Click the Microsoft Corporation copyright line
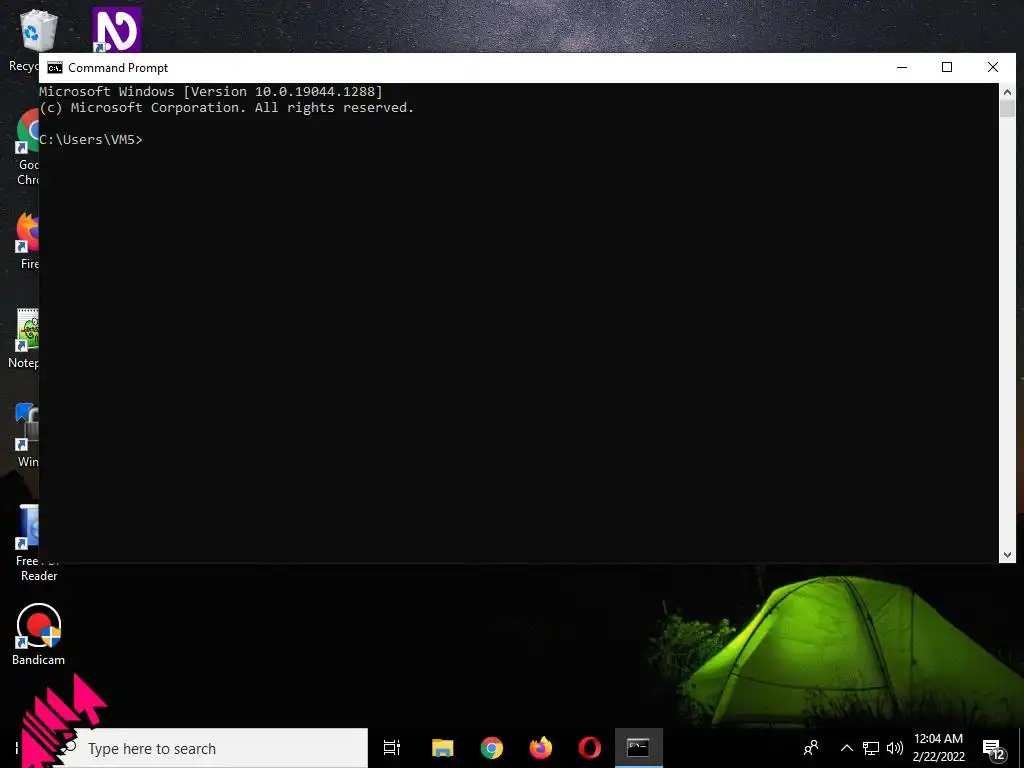 click(x=227, y=108)
